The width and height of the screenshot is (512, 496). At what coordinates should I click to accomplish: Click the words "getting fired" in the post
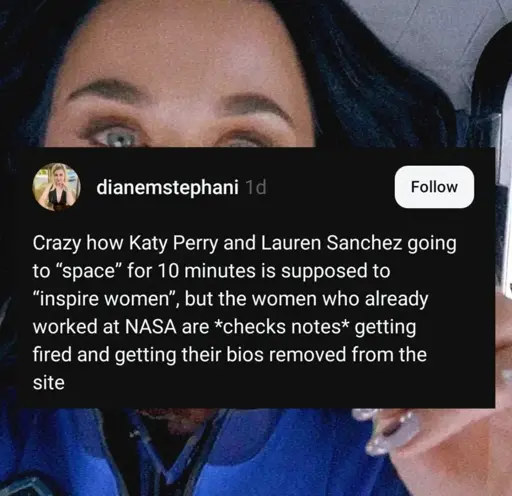pyautogui.click(x=224, y=341)
